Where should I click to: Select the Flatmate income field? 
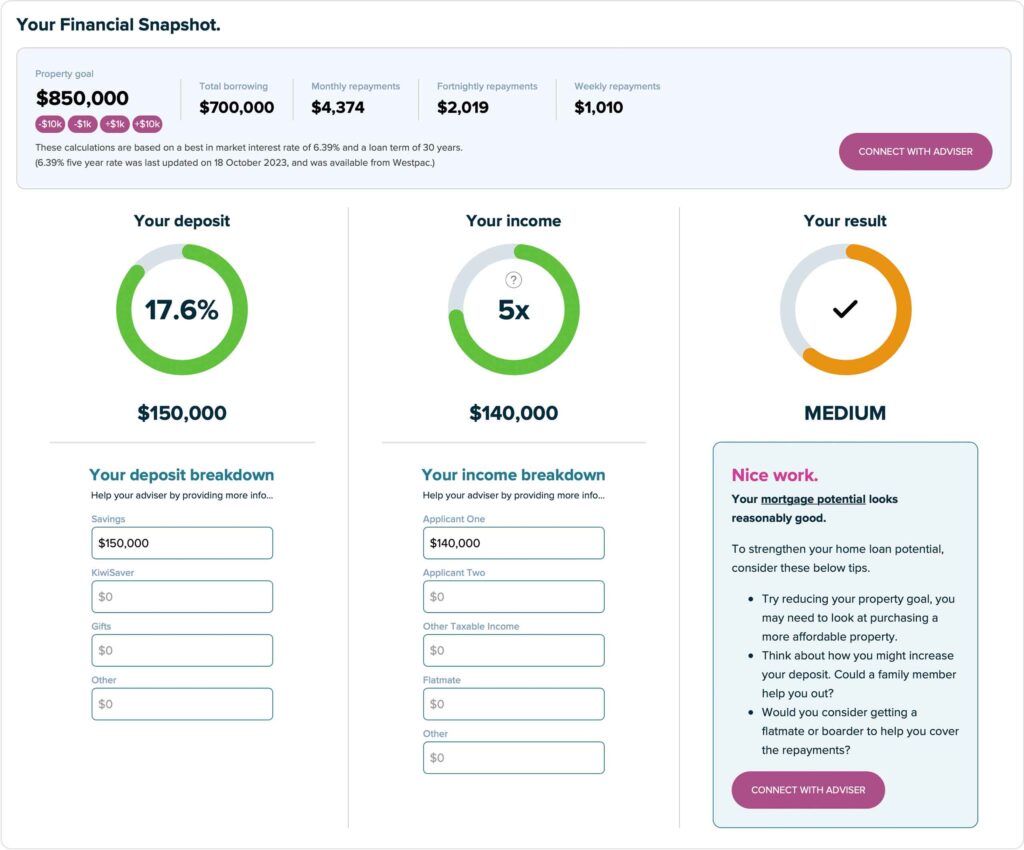pos(513,704)
